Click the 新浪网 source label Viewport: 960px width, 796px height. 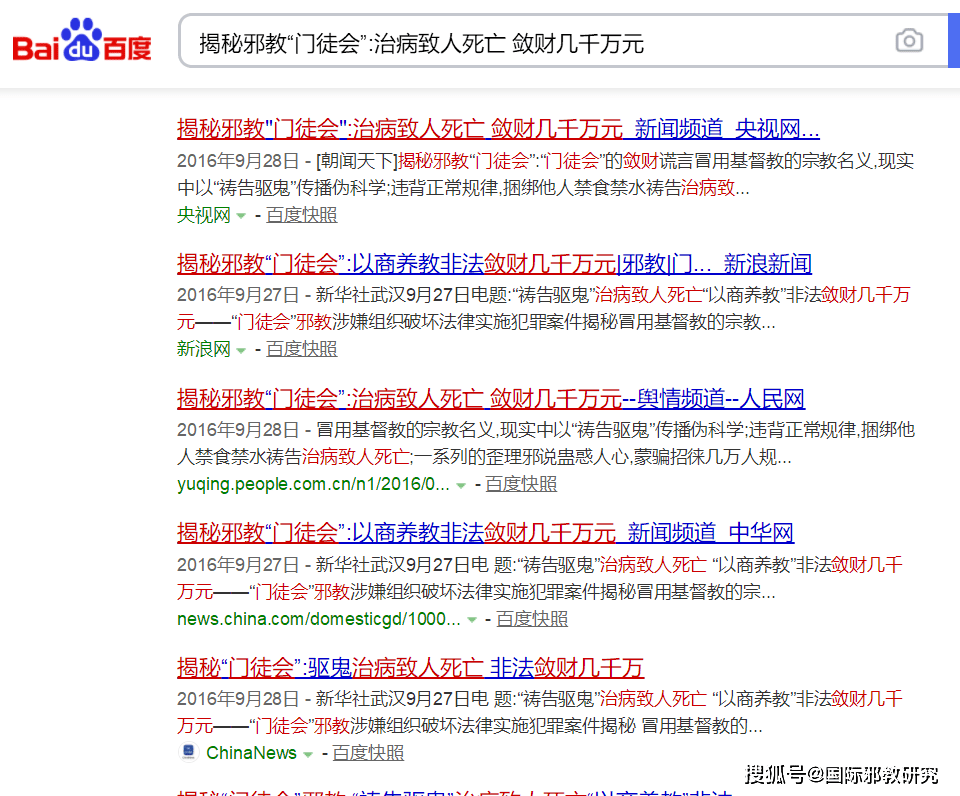coord(204,349)
